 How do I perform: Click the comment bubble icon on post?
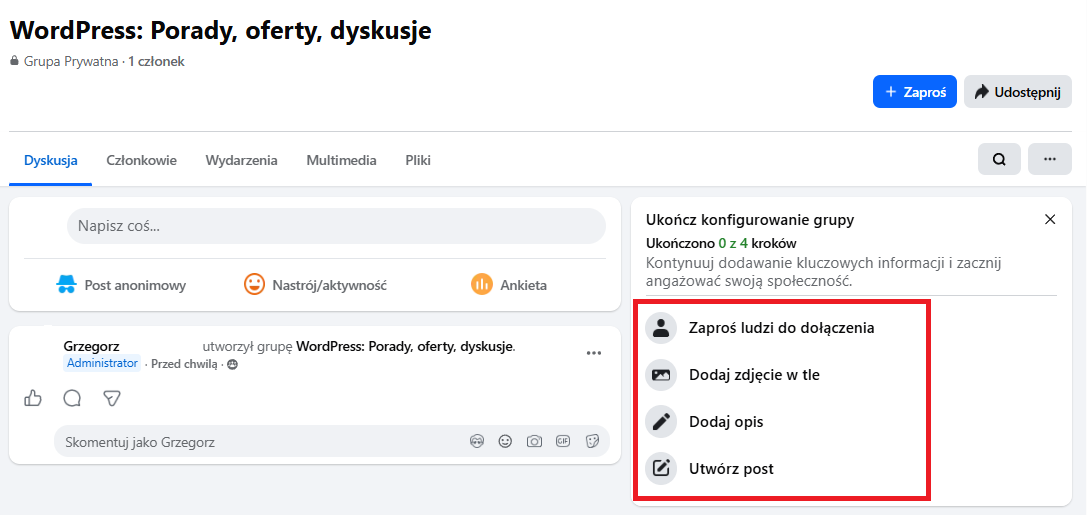tap(72, 398)
